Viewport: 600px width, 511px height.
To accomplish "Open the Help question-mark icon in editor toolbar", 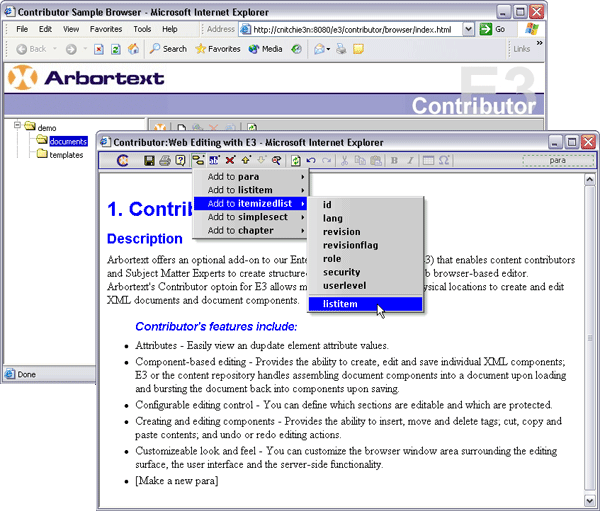I will pyautogui.click(x=180, y=160).
